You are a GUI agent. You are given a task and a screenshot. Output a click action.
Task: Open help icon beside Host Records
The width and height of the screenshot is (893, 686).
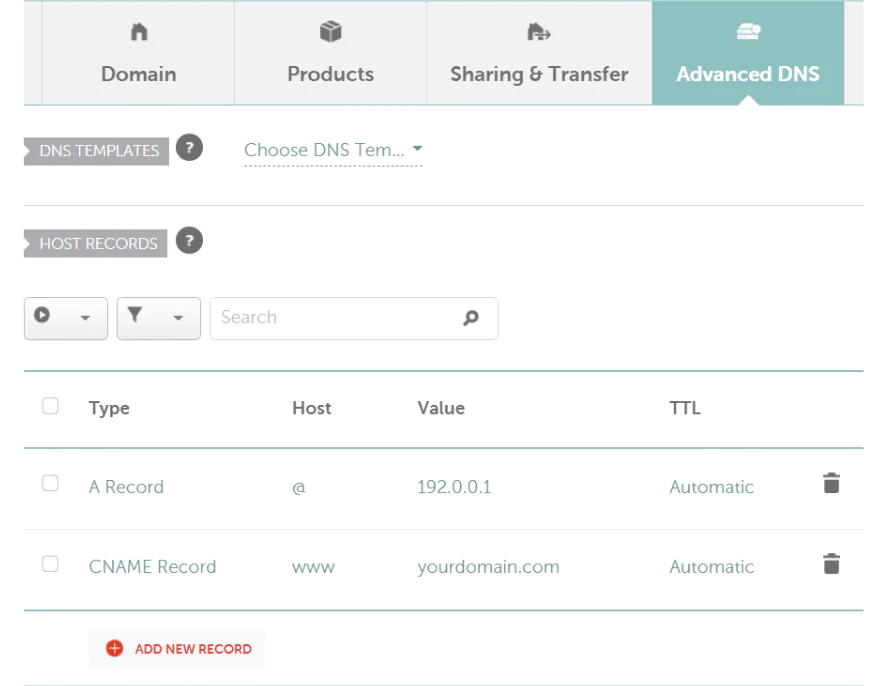click(189, 241)
